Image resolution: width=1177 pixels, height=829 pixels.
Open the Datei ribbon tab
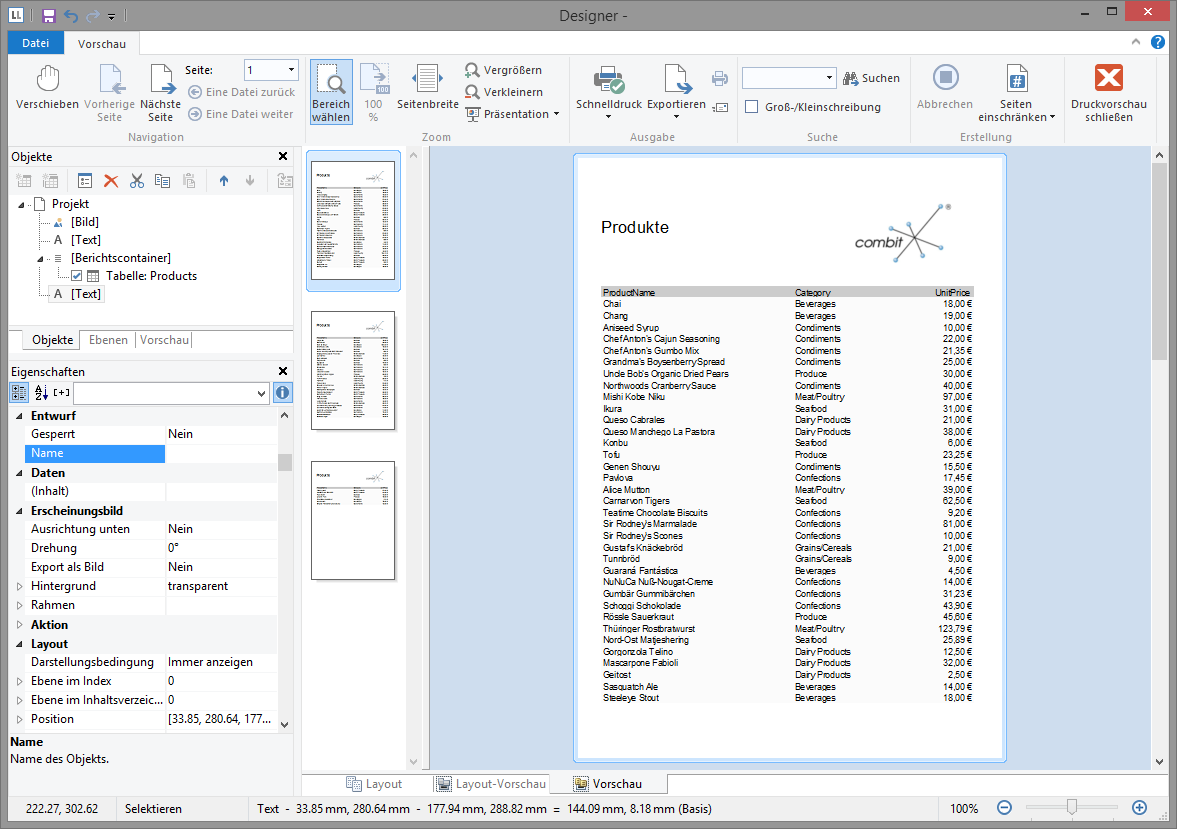pyautogui.click(x=35, y=43)
